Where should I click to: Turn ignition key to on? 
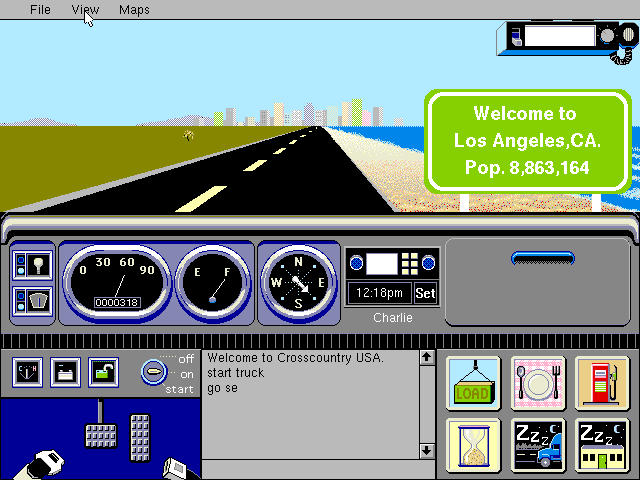pos(187,374)
